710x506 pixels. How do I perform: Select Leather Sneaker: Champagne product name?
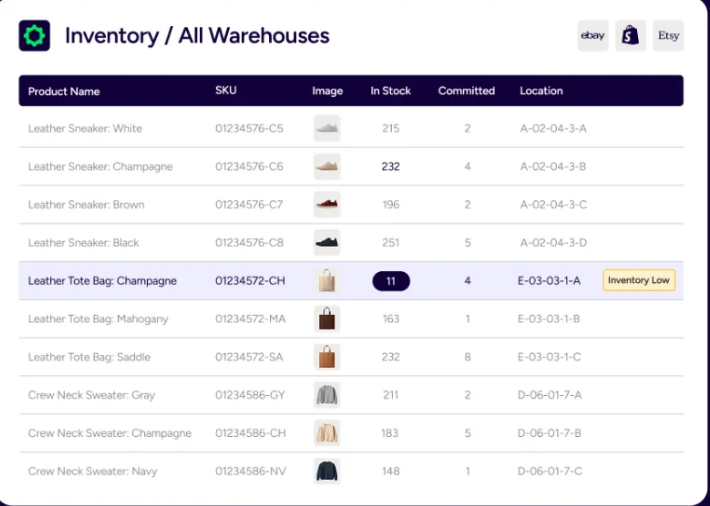[x=101, y=167]
